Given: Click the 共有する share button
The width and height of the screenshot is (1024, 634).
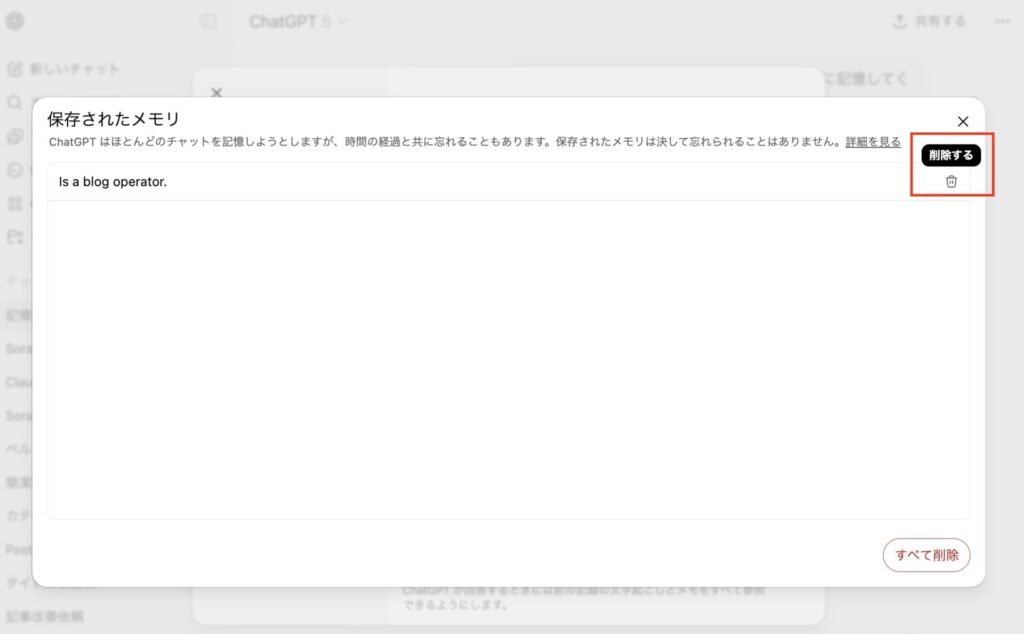Looking at the screenshot, I should (929, 21).
